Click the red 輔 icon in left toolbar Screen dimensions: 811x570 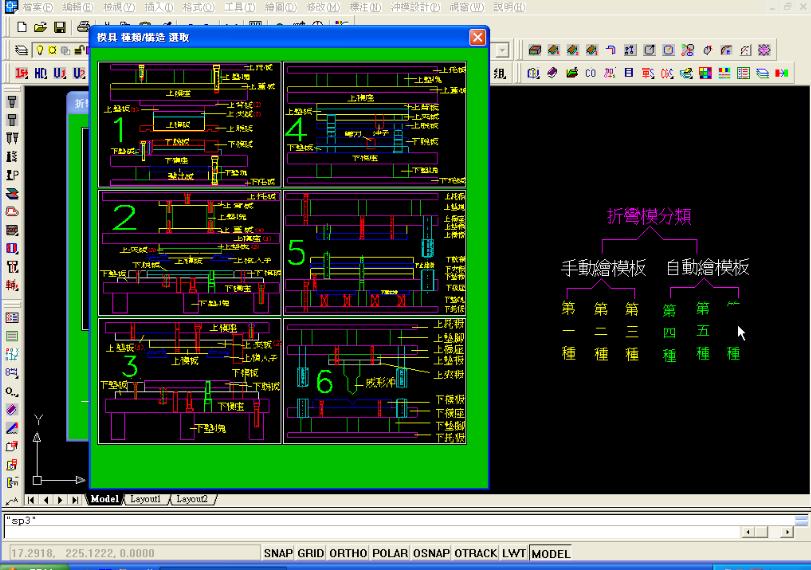point(12,285)
